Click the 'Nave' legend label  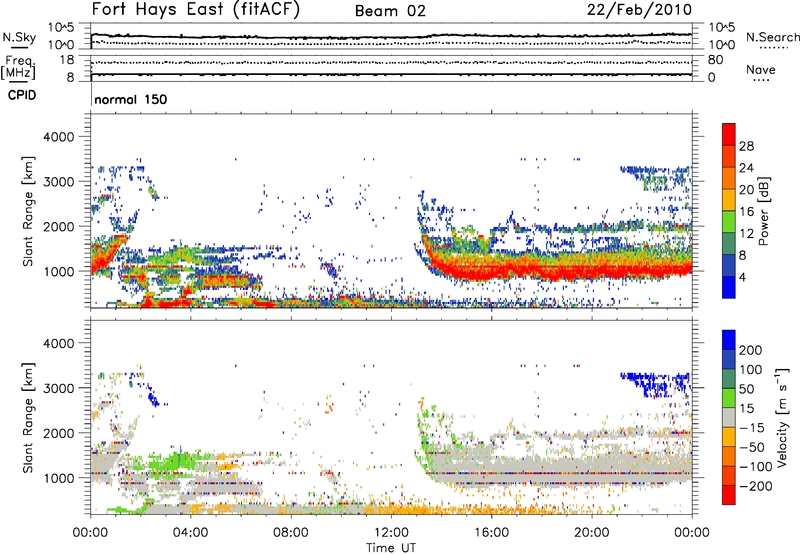coord(761,70)
